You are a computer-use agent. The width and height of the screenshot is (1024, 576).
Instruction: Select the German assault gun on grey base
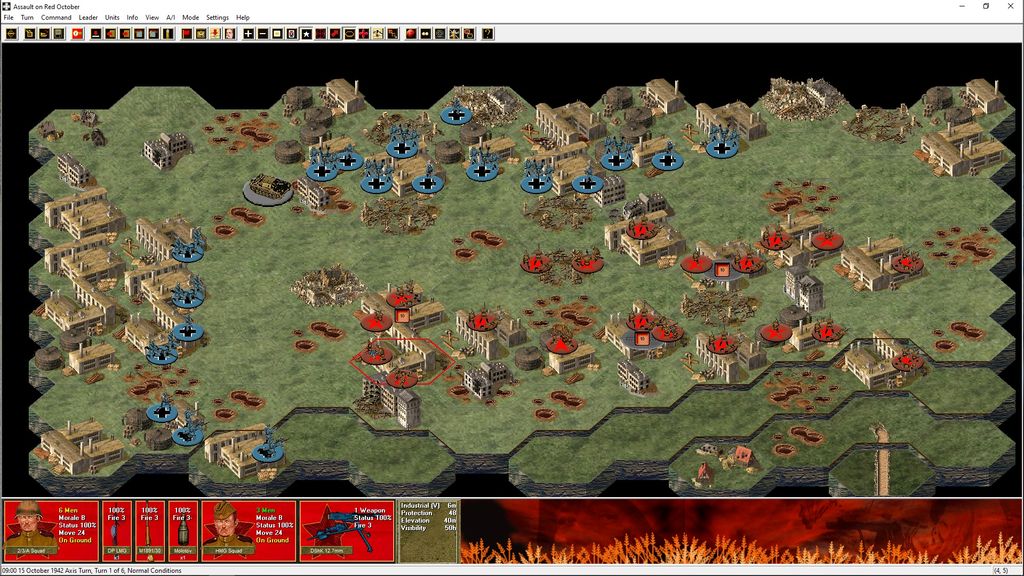tap(268, 188)
